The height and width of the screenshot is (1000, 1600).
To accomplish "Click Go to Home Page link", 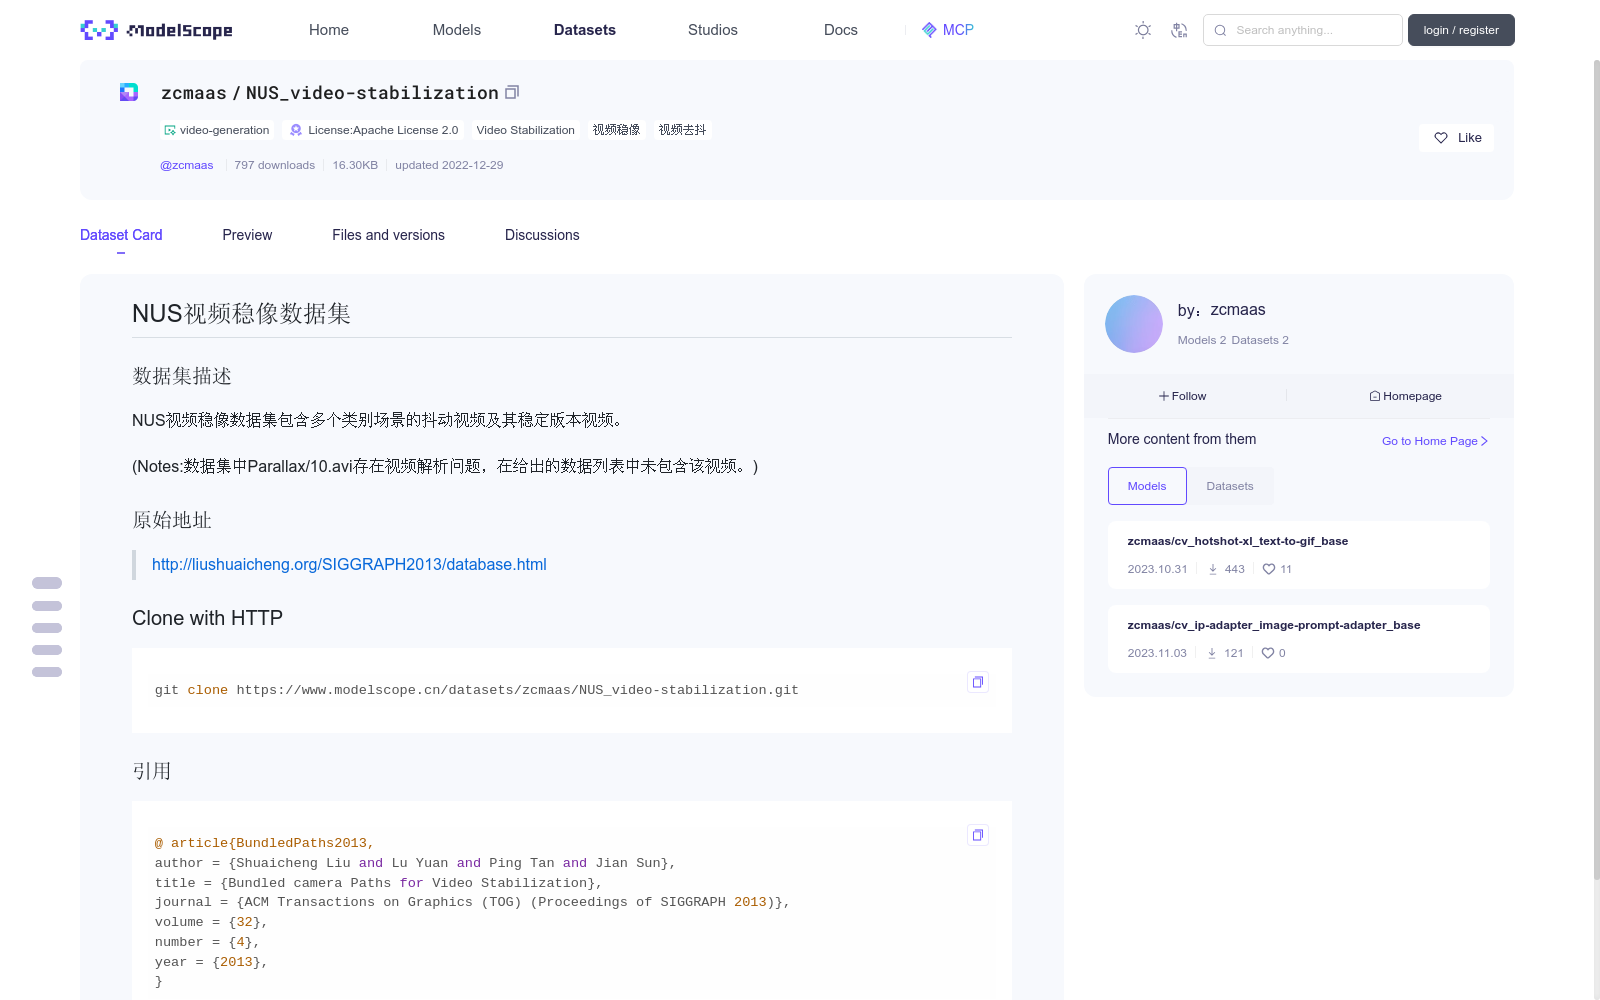I will pyautogui.click(x=1435, y=441).
